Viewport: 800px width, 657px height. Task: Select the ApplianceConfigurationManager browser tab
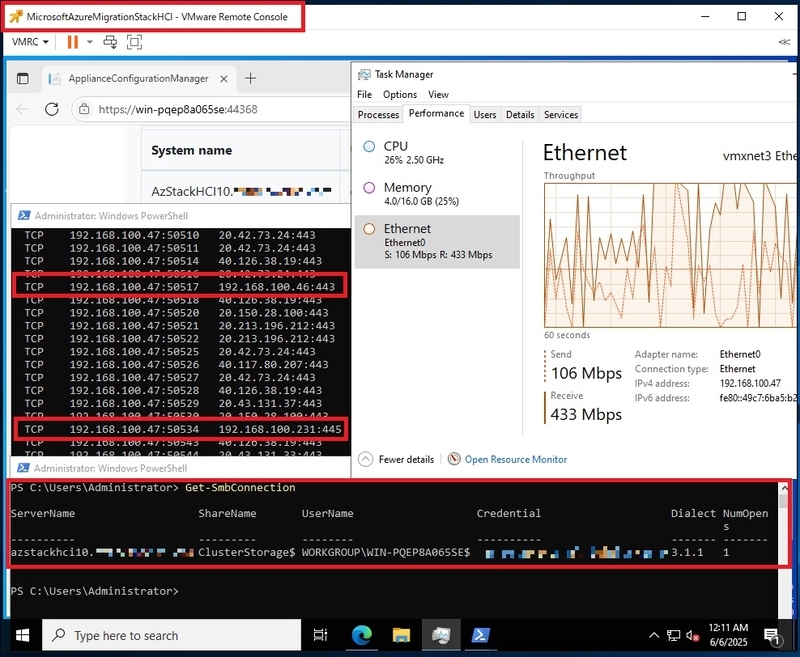138,79
